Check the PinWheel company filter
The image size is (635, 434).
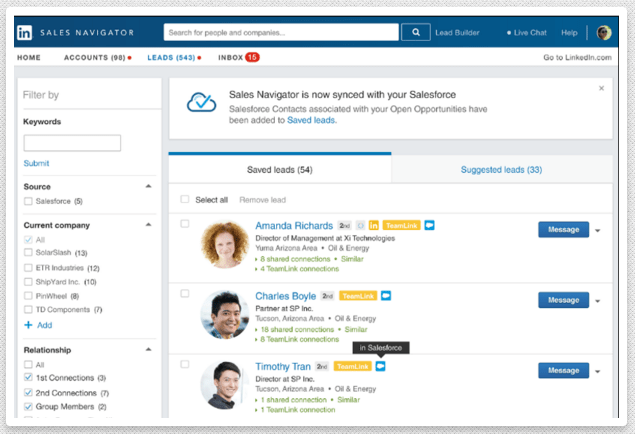[x=28, y=296]
